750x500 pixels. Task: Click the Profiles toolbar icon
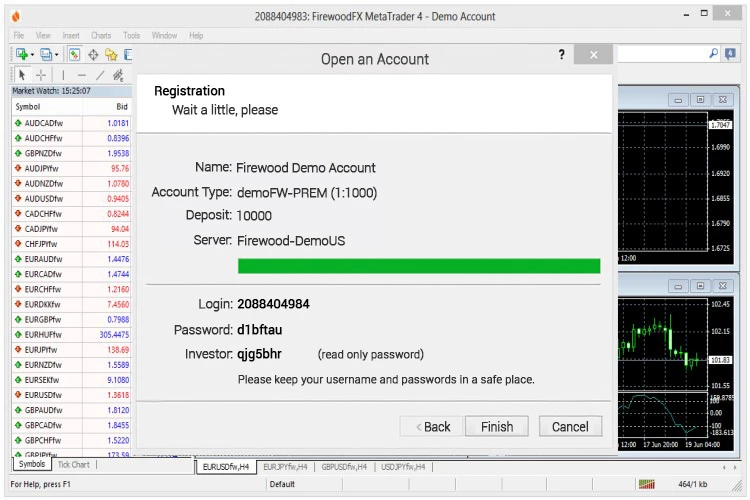pos(46,55)
